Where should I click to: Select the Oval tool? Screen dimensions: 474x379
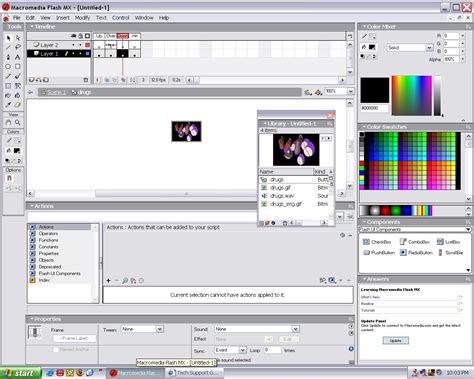tap(8, 67)
